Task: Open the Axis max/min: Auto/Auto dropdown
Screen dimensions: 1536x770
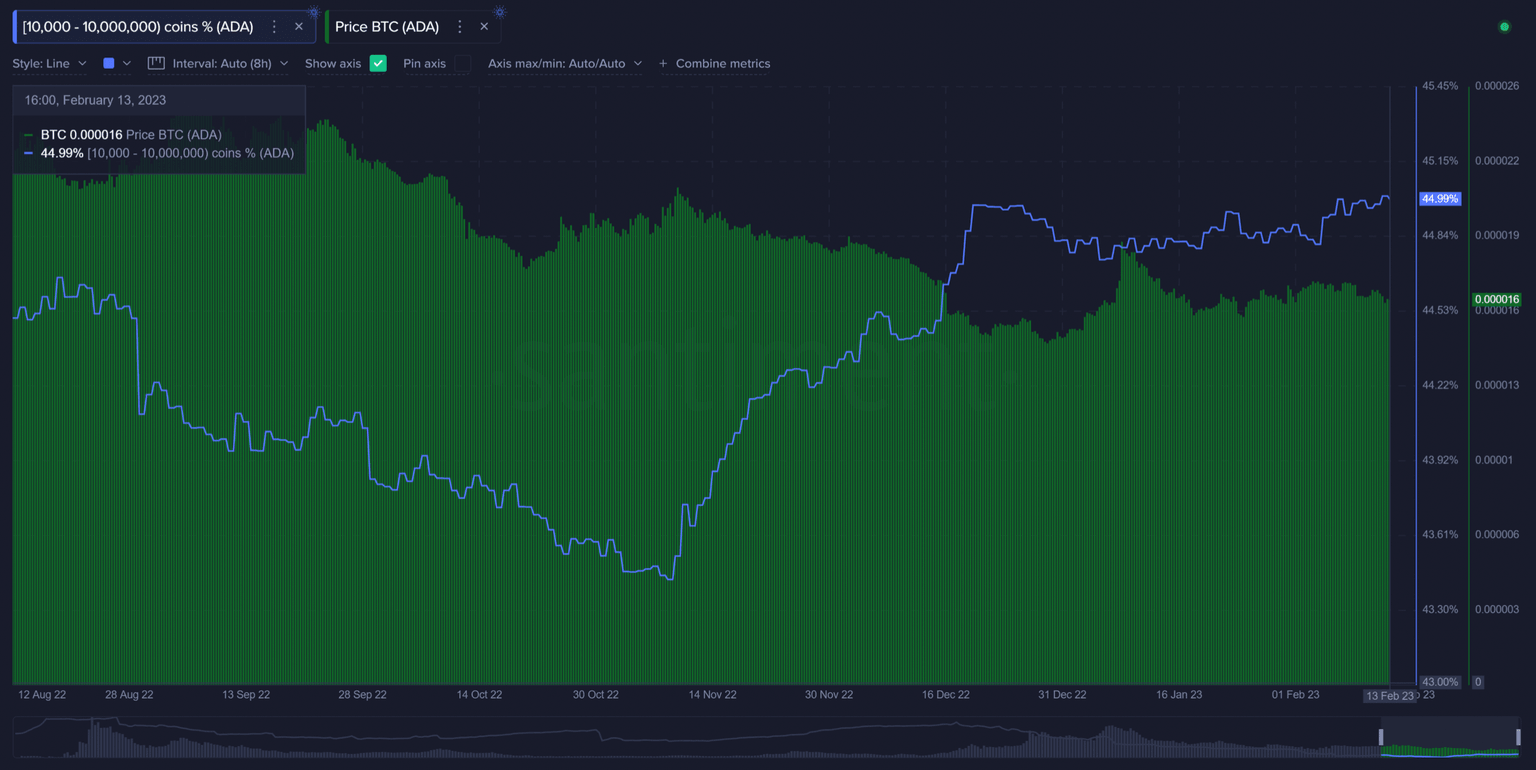Action: coord(565,63)
